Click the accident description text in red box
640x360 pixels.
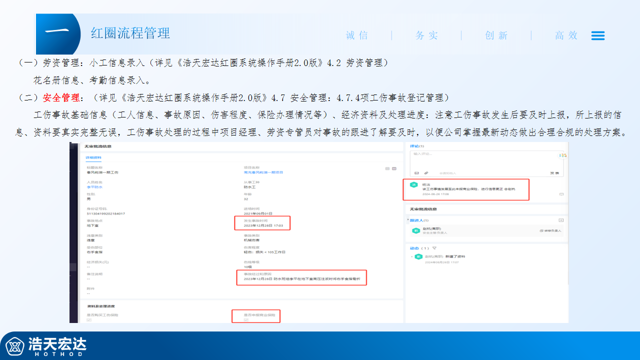click(302, 279)
